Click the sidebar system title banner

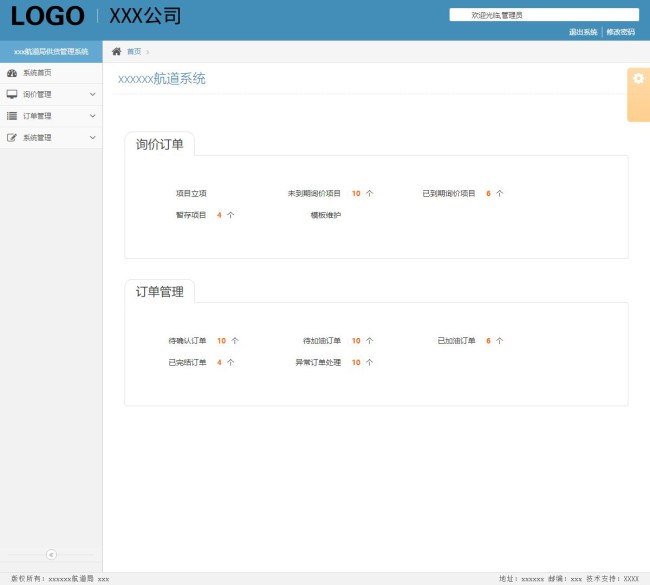point(51,52)
